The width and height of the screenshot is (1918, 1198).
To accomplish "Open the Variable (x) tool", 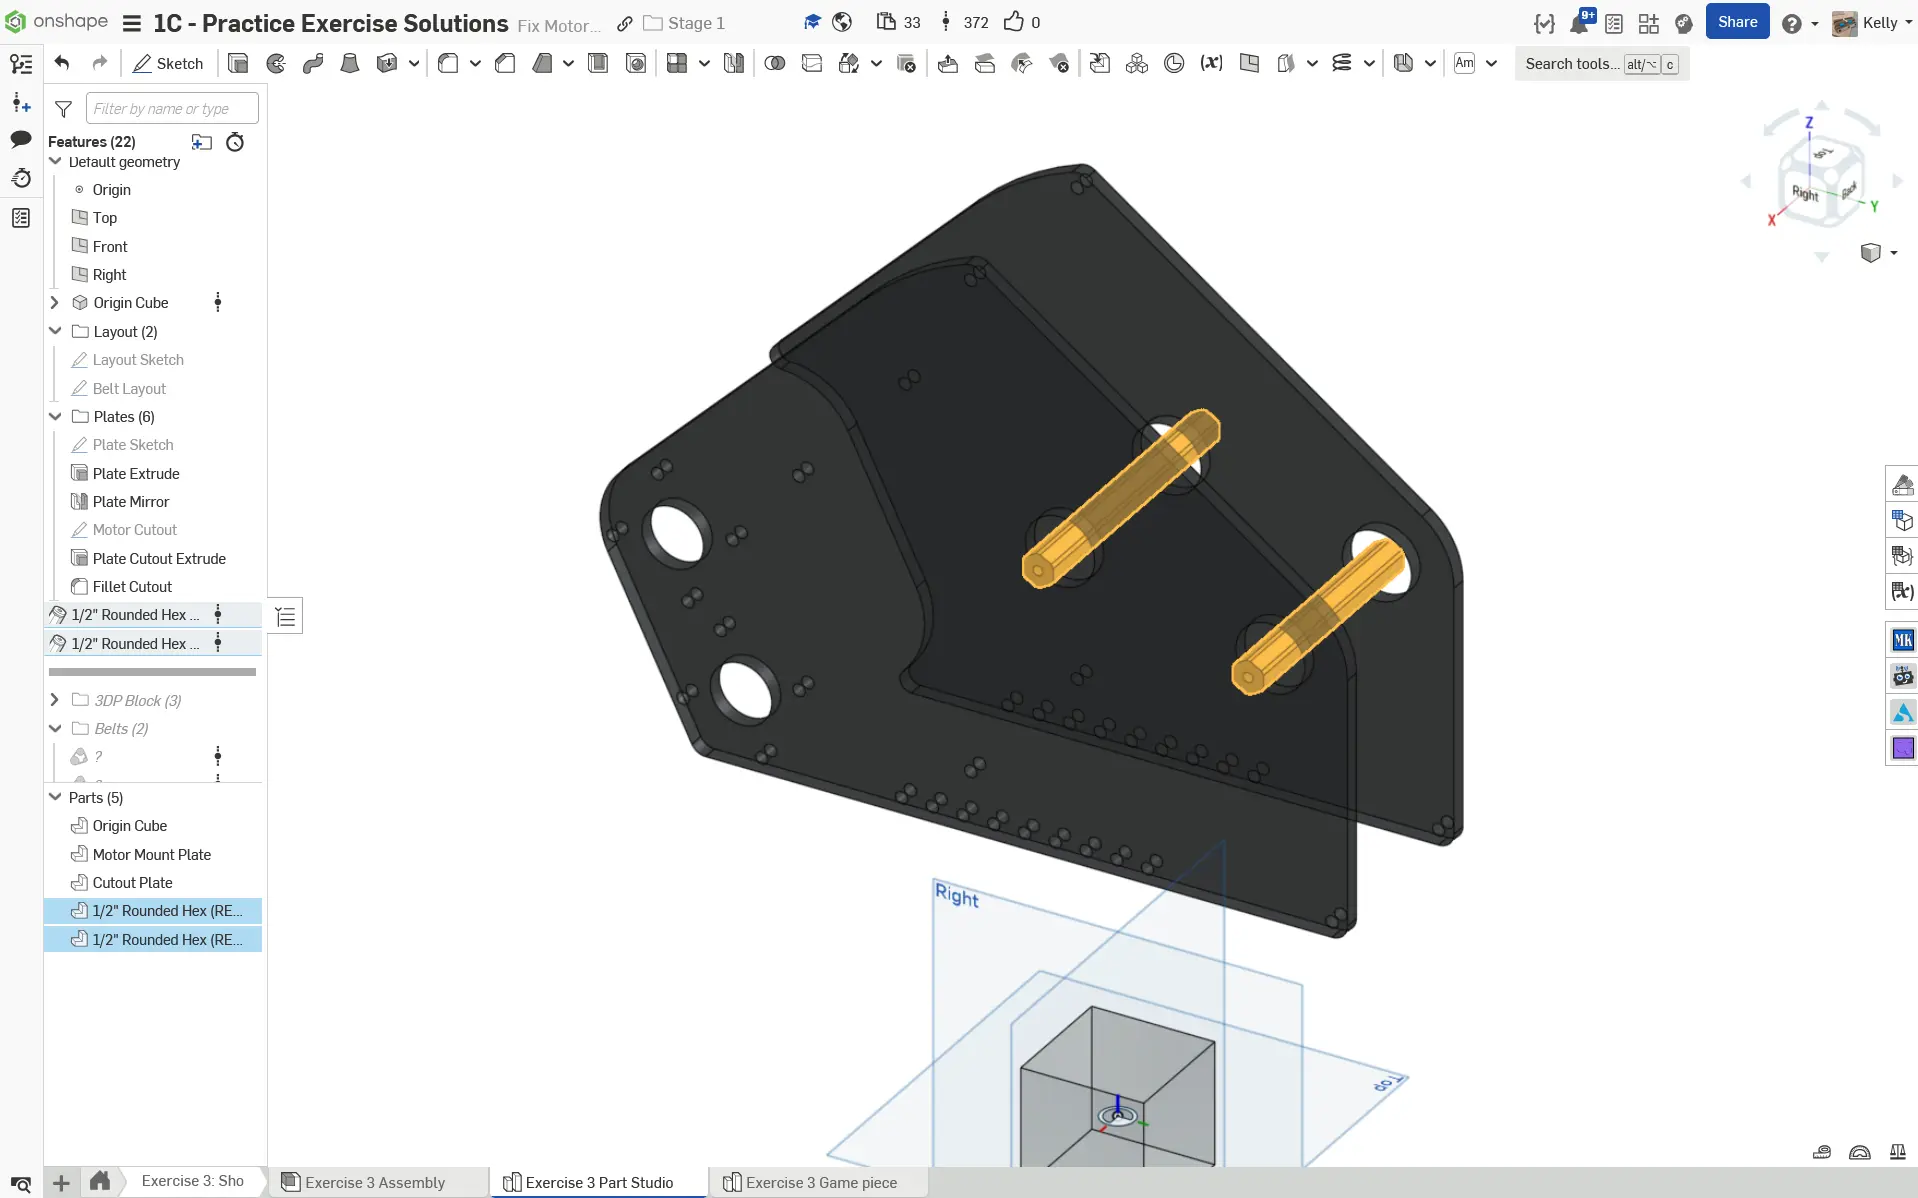I will pyautogui.click(x=1211, y=64).
